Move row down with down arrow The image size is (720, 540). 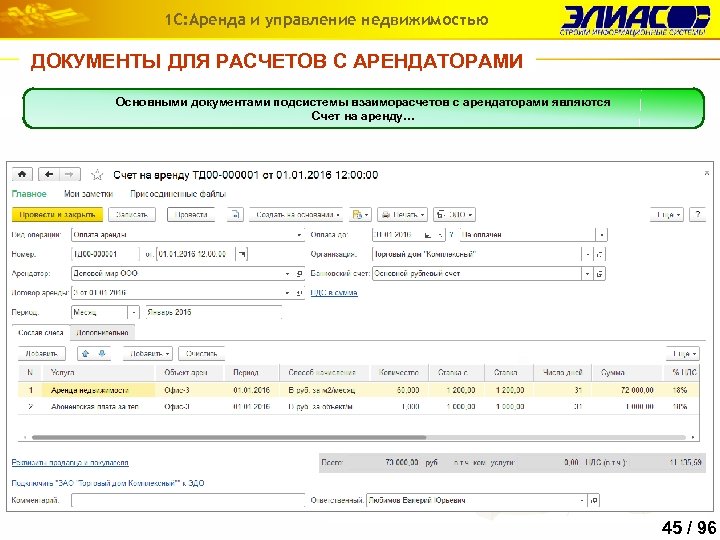click(x=102, y=354)
